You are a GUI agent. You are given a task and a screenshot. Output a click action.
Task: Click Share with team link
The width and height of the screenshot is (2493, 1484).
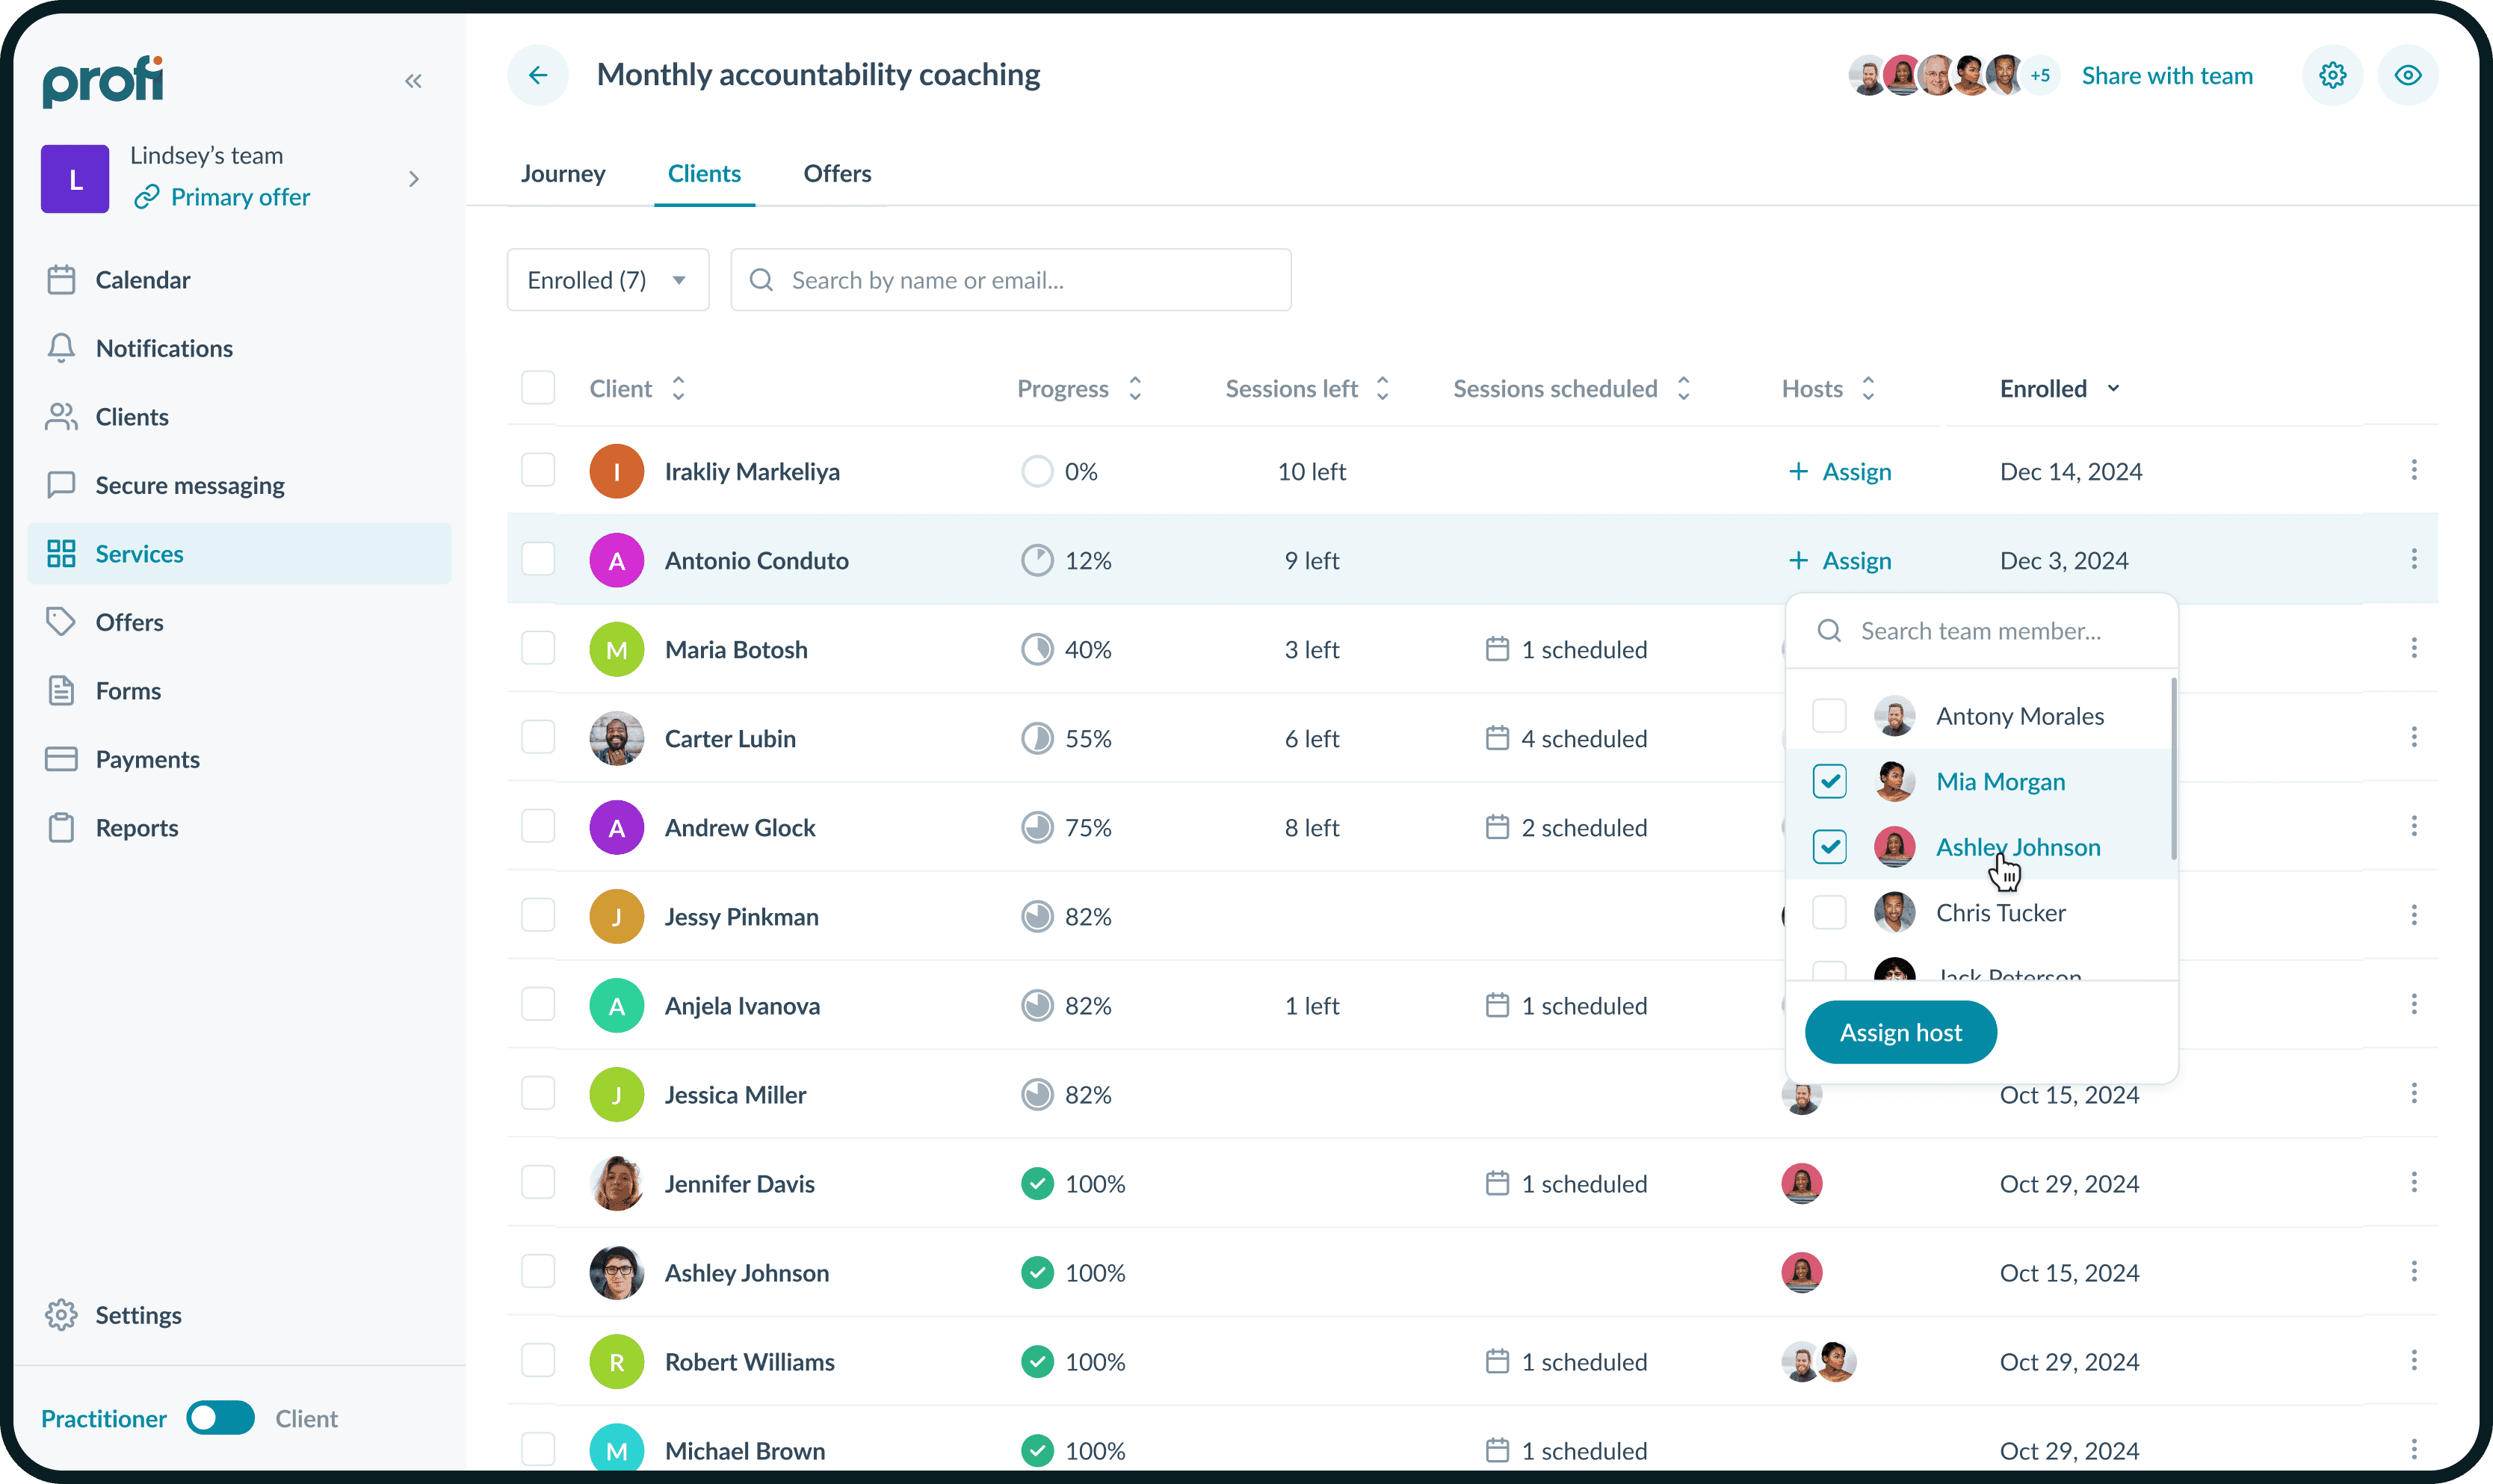tap(2166, 75)
